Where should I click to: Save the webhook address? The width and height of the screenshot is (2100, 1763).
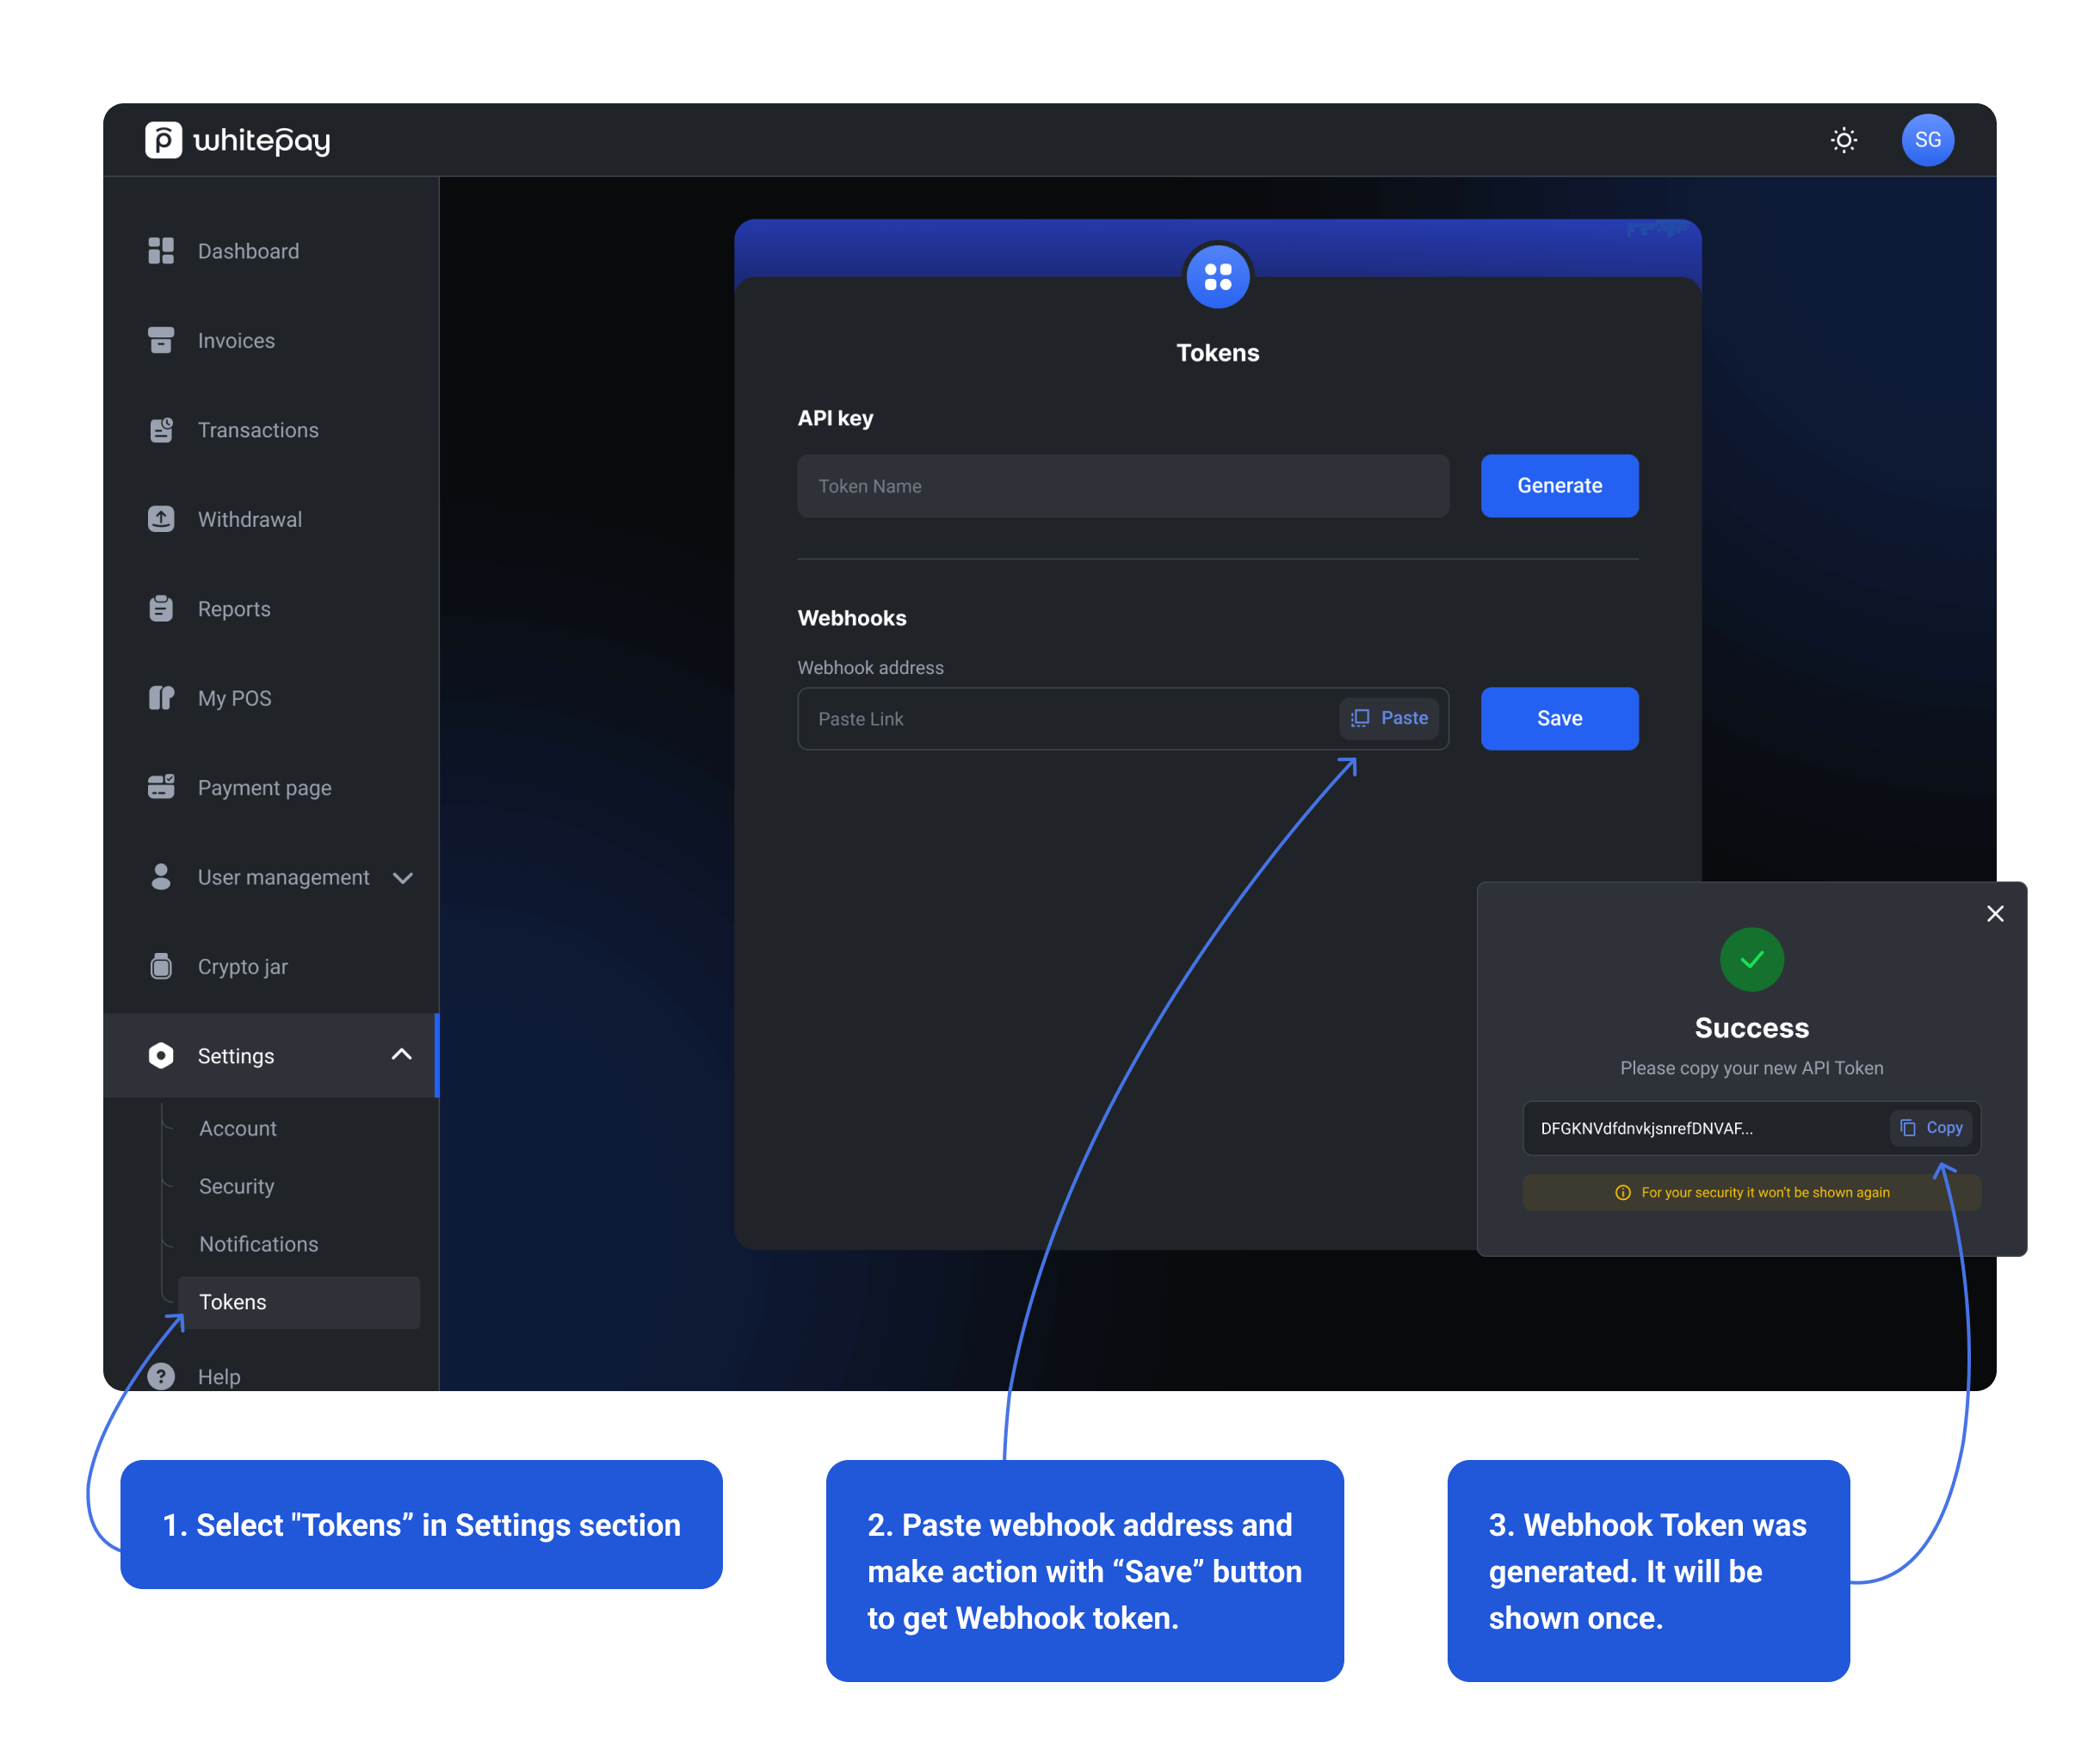[x=1558, y=718]
